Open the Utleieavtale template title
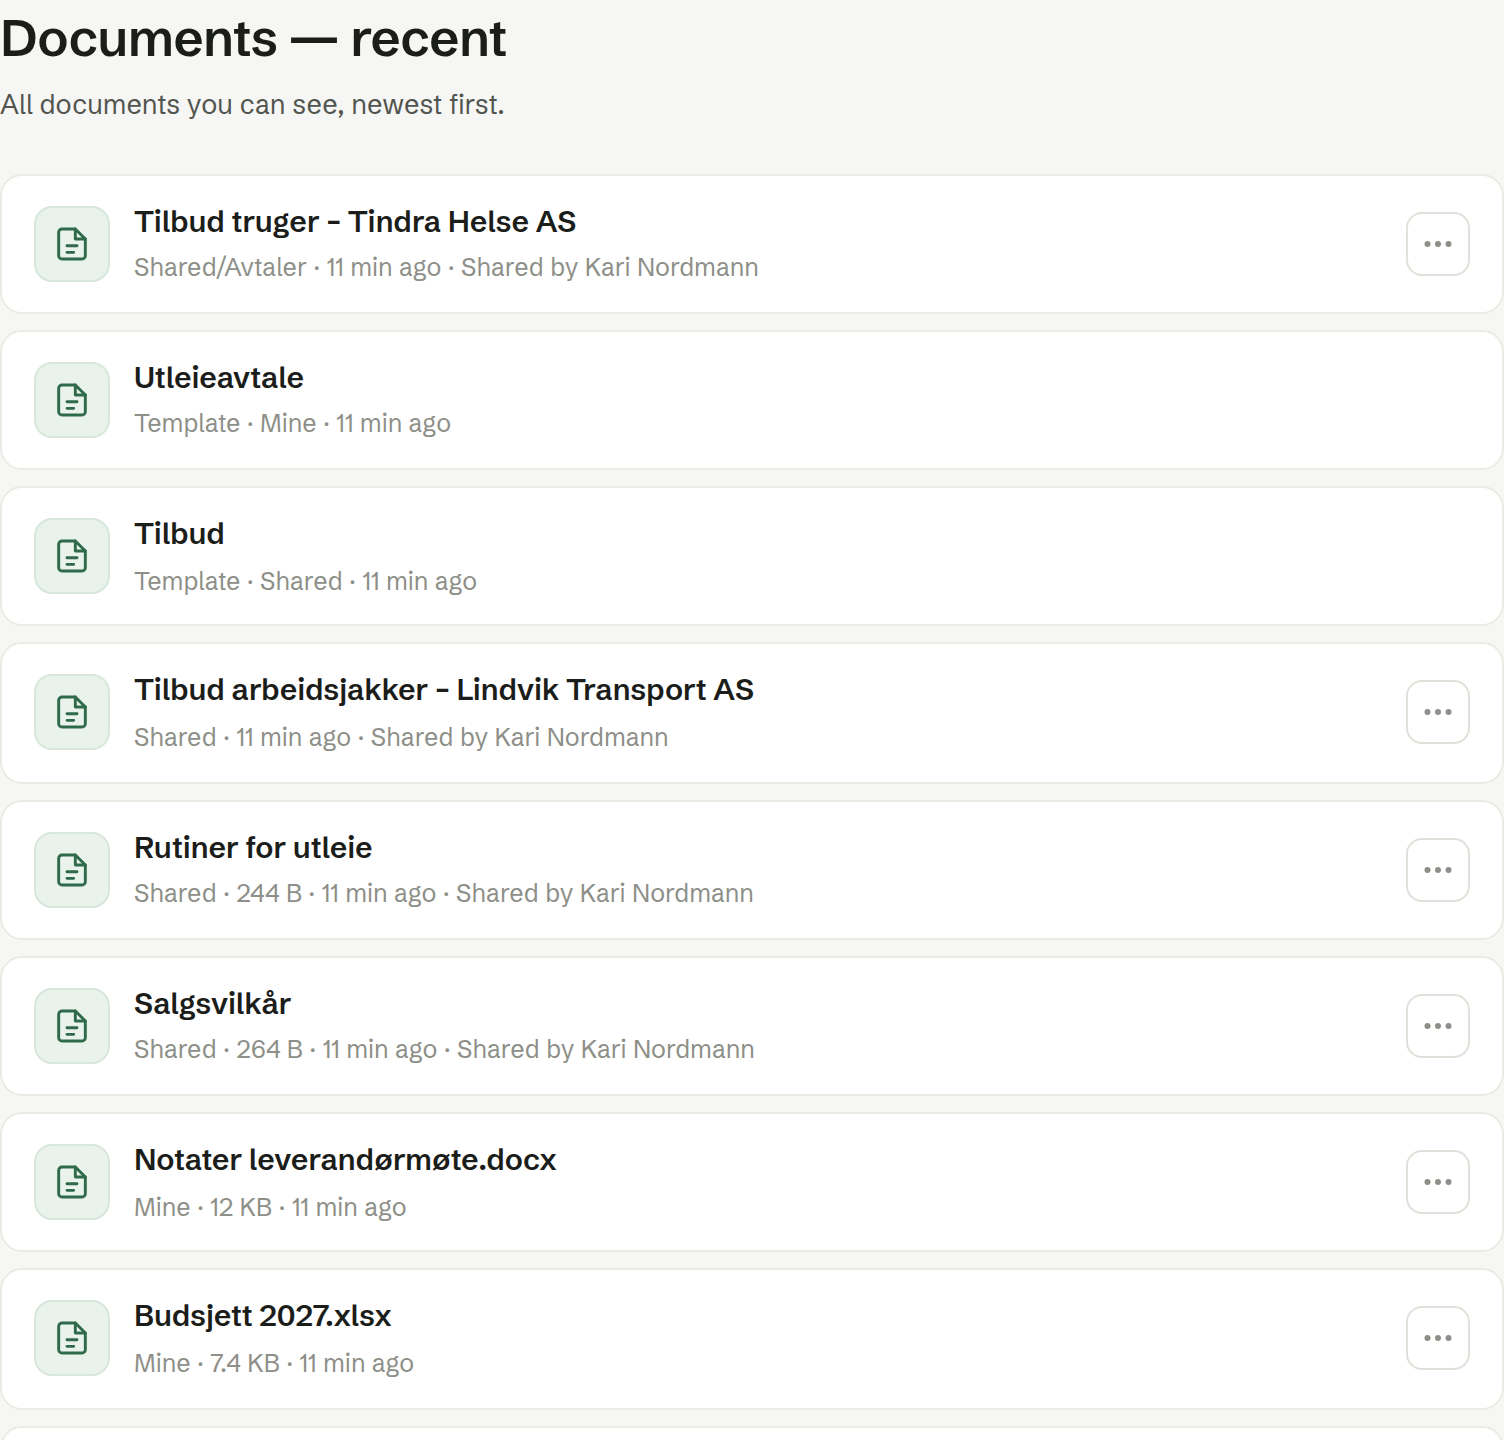The height and width of the screenshot is (1440, 1504). pos(219,378)
